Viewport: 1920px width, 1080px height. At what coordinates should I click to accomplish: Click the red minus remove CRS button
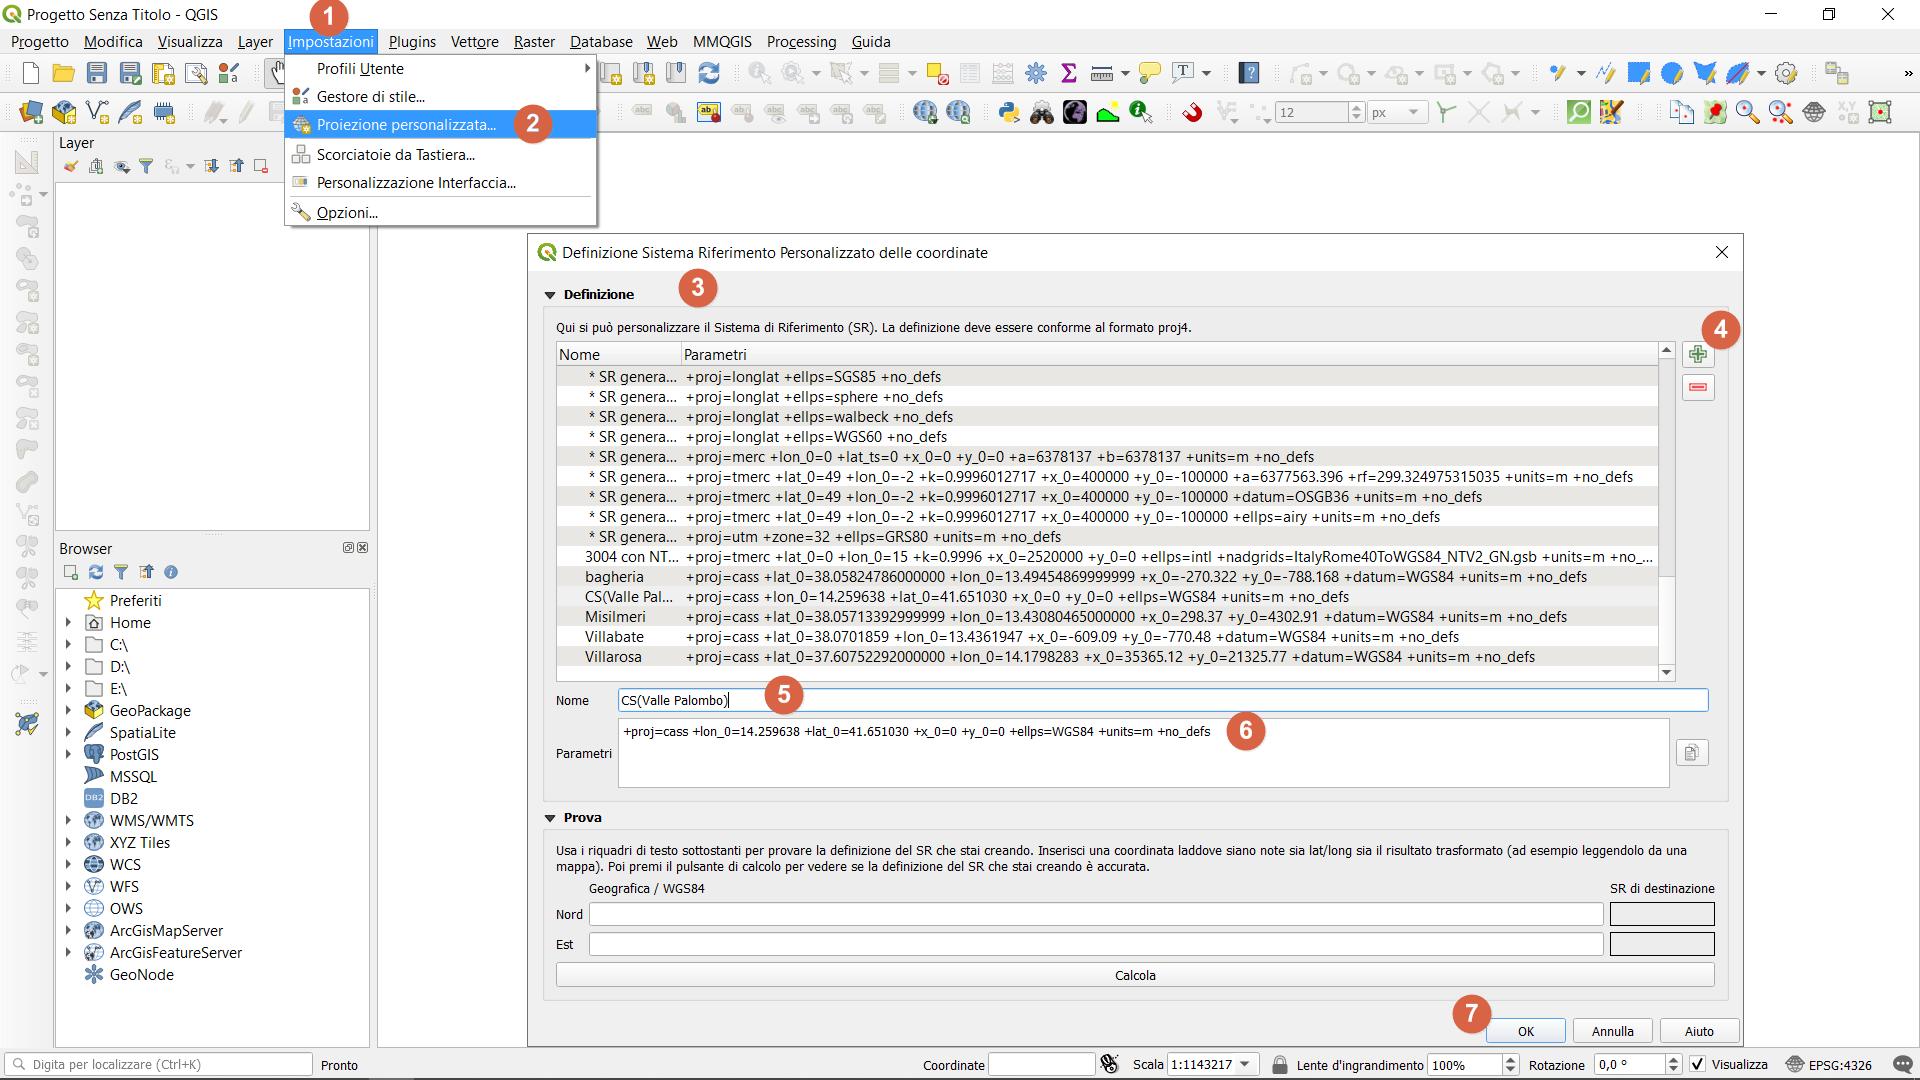pyautogui.click(x=1697, y=387)
